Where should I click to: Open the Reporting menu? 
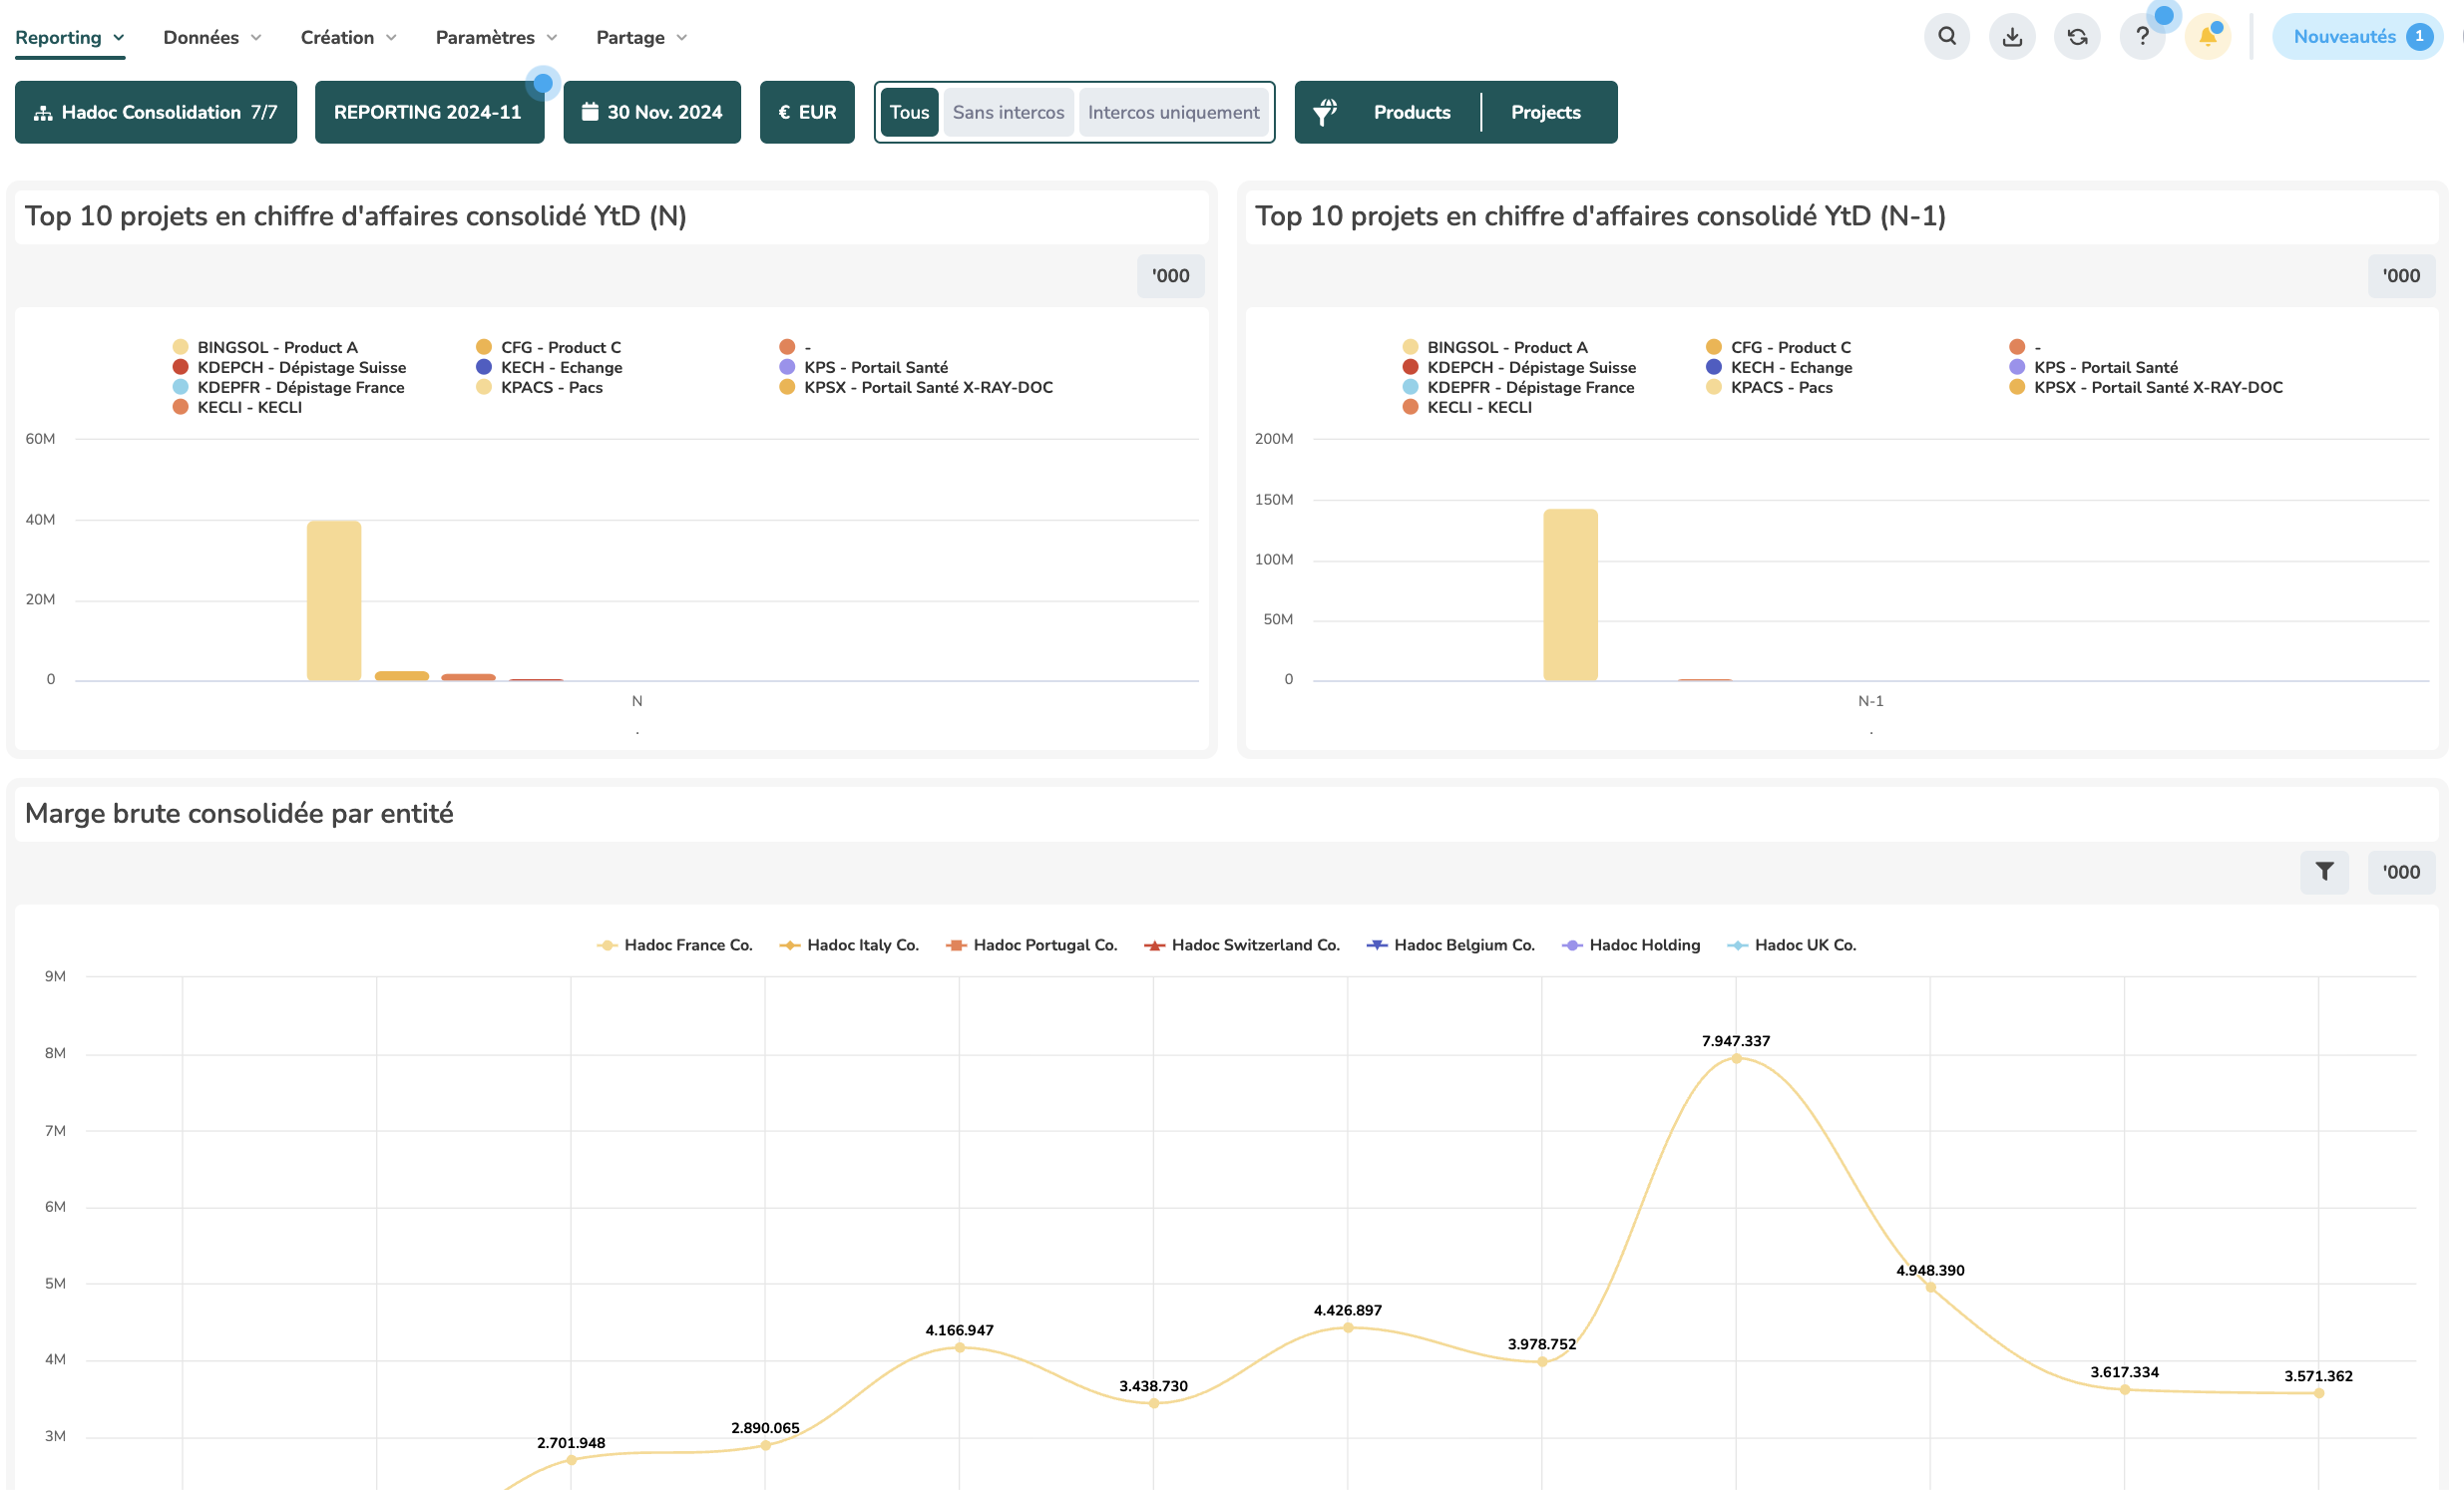coord(69,38)
